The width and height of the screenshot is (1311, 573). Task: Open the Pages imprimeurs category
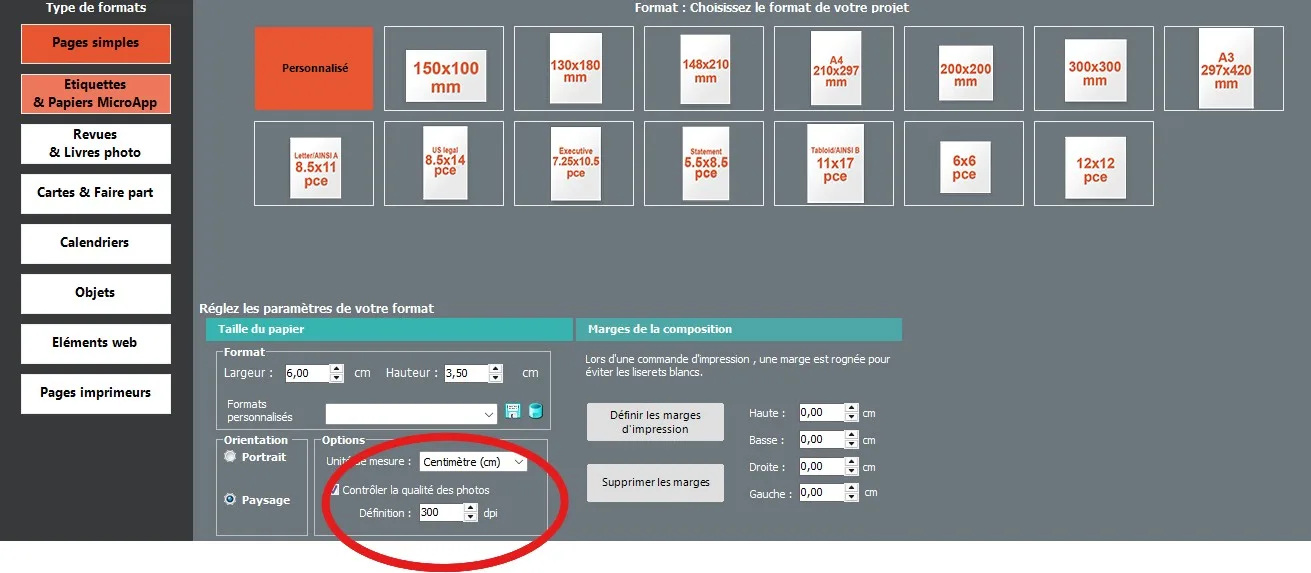(x=96, y=393)
